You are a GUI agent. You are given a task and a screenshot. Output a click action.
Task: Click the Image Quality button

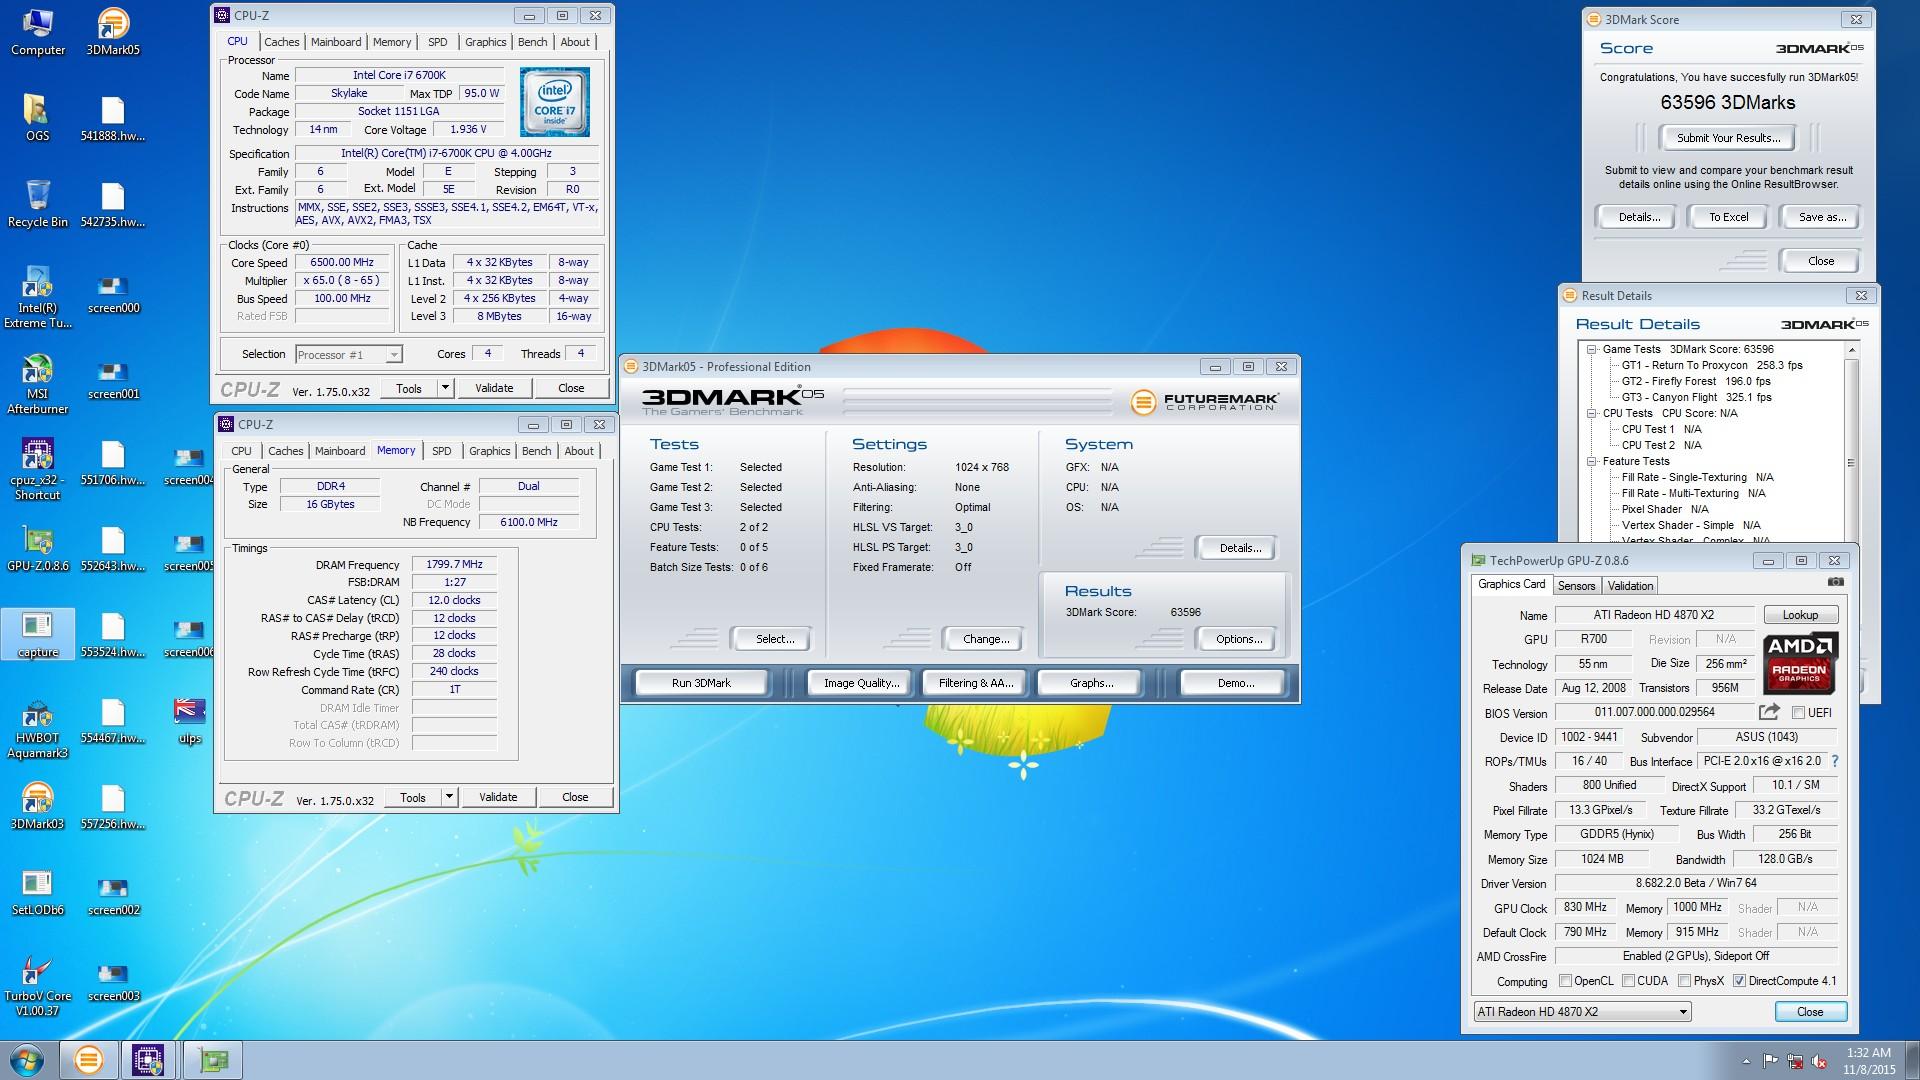click(861, 683)
